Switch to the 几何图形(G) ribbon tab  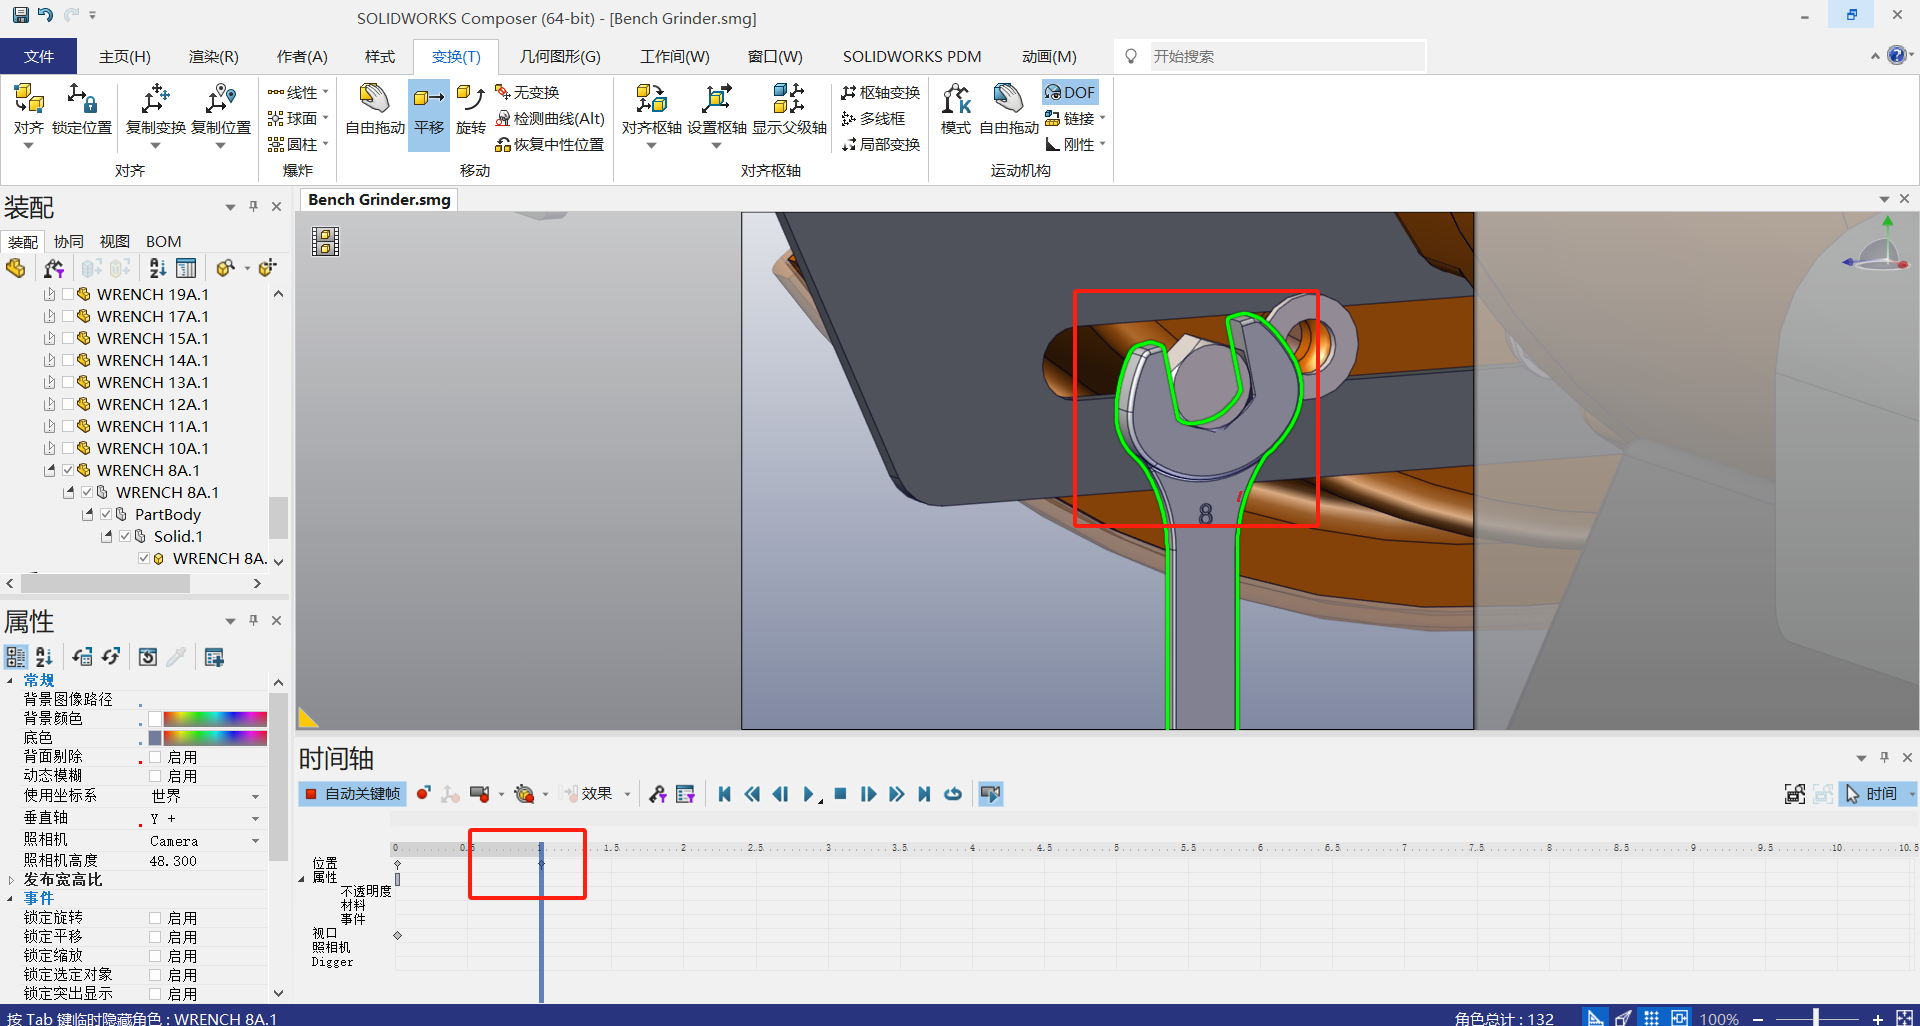(x=560, y=56)
